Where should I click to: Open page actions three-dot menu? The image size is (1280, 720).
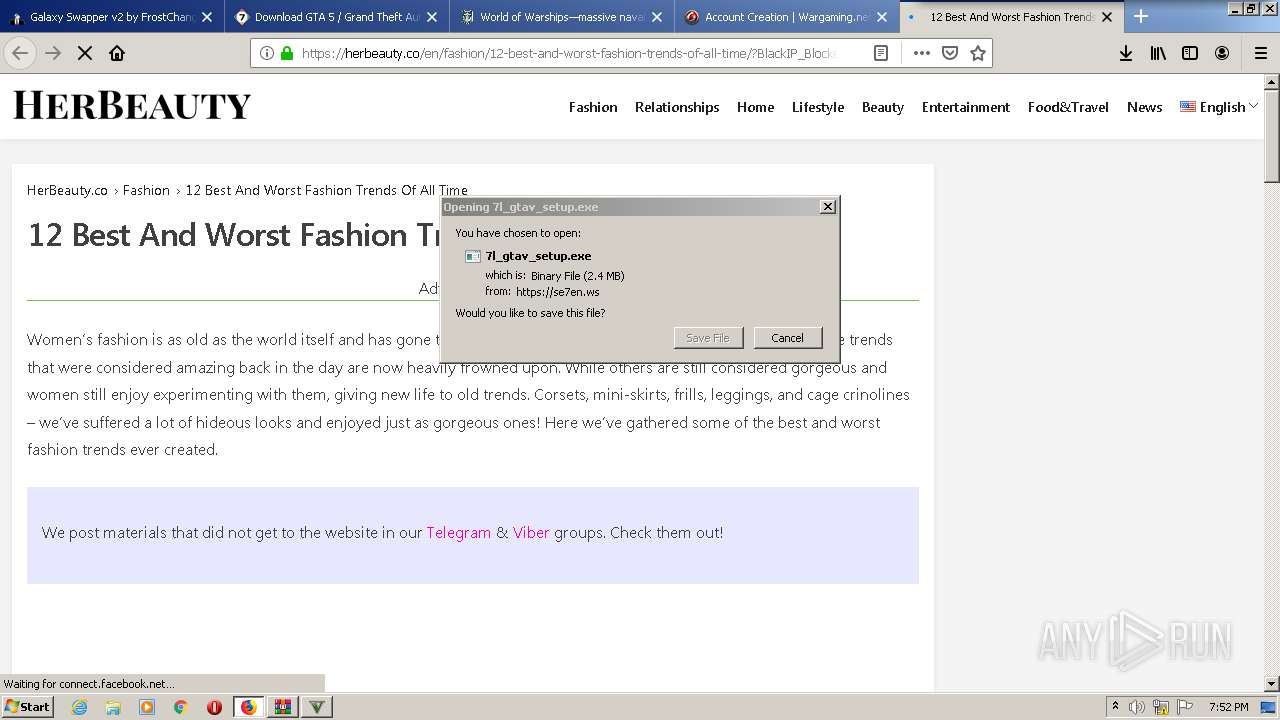click(921, 53)
